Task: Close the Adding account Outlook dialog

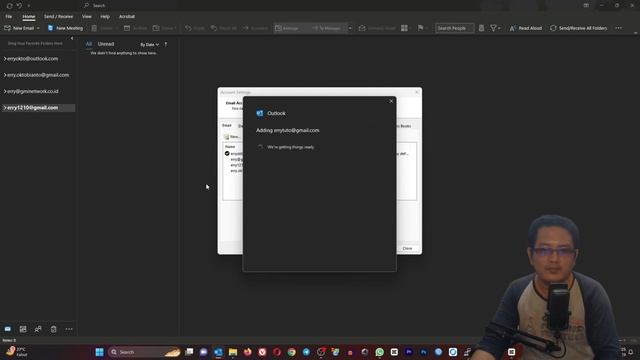Action: 391,101
